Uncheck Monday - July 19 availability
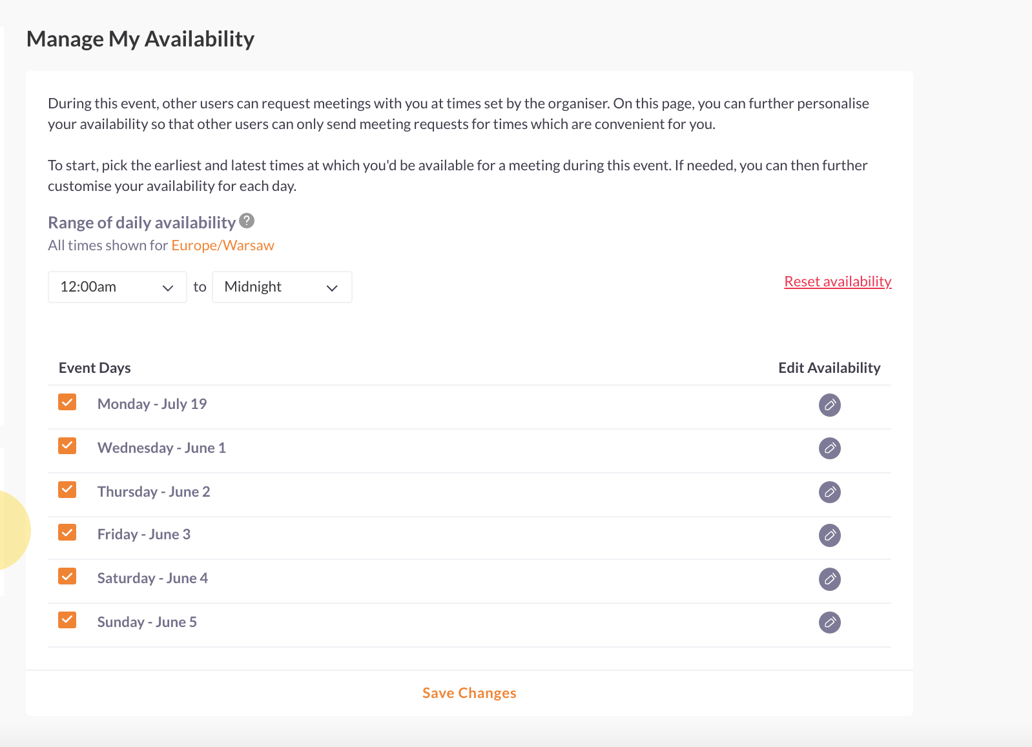 pyautogui.click(x=66, y=401)
